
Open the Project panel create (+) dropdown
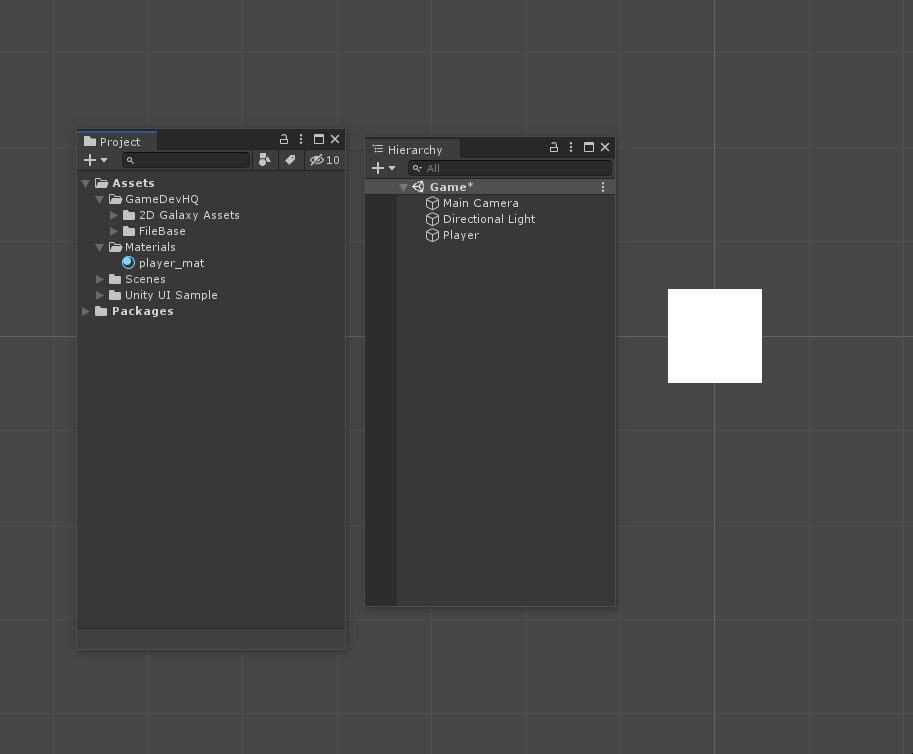click(95, 160)
